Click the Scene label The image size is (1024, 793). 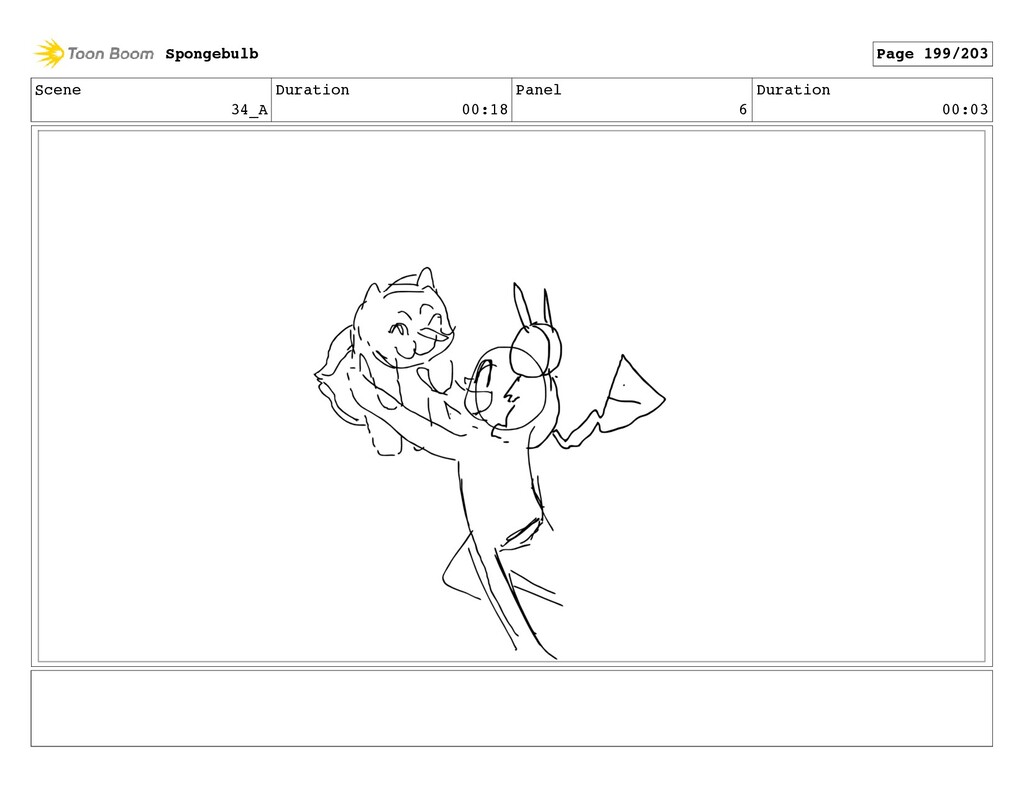tap(58, 90)
